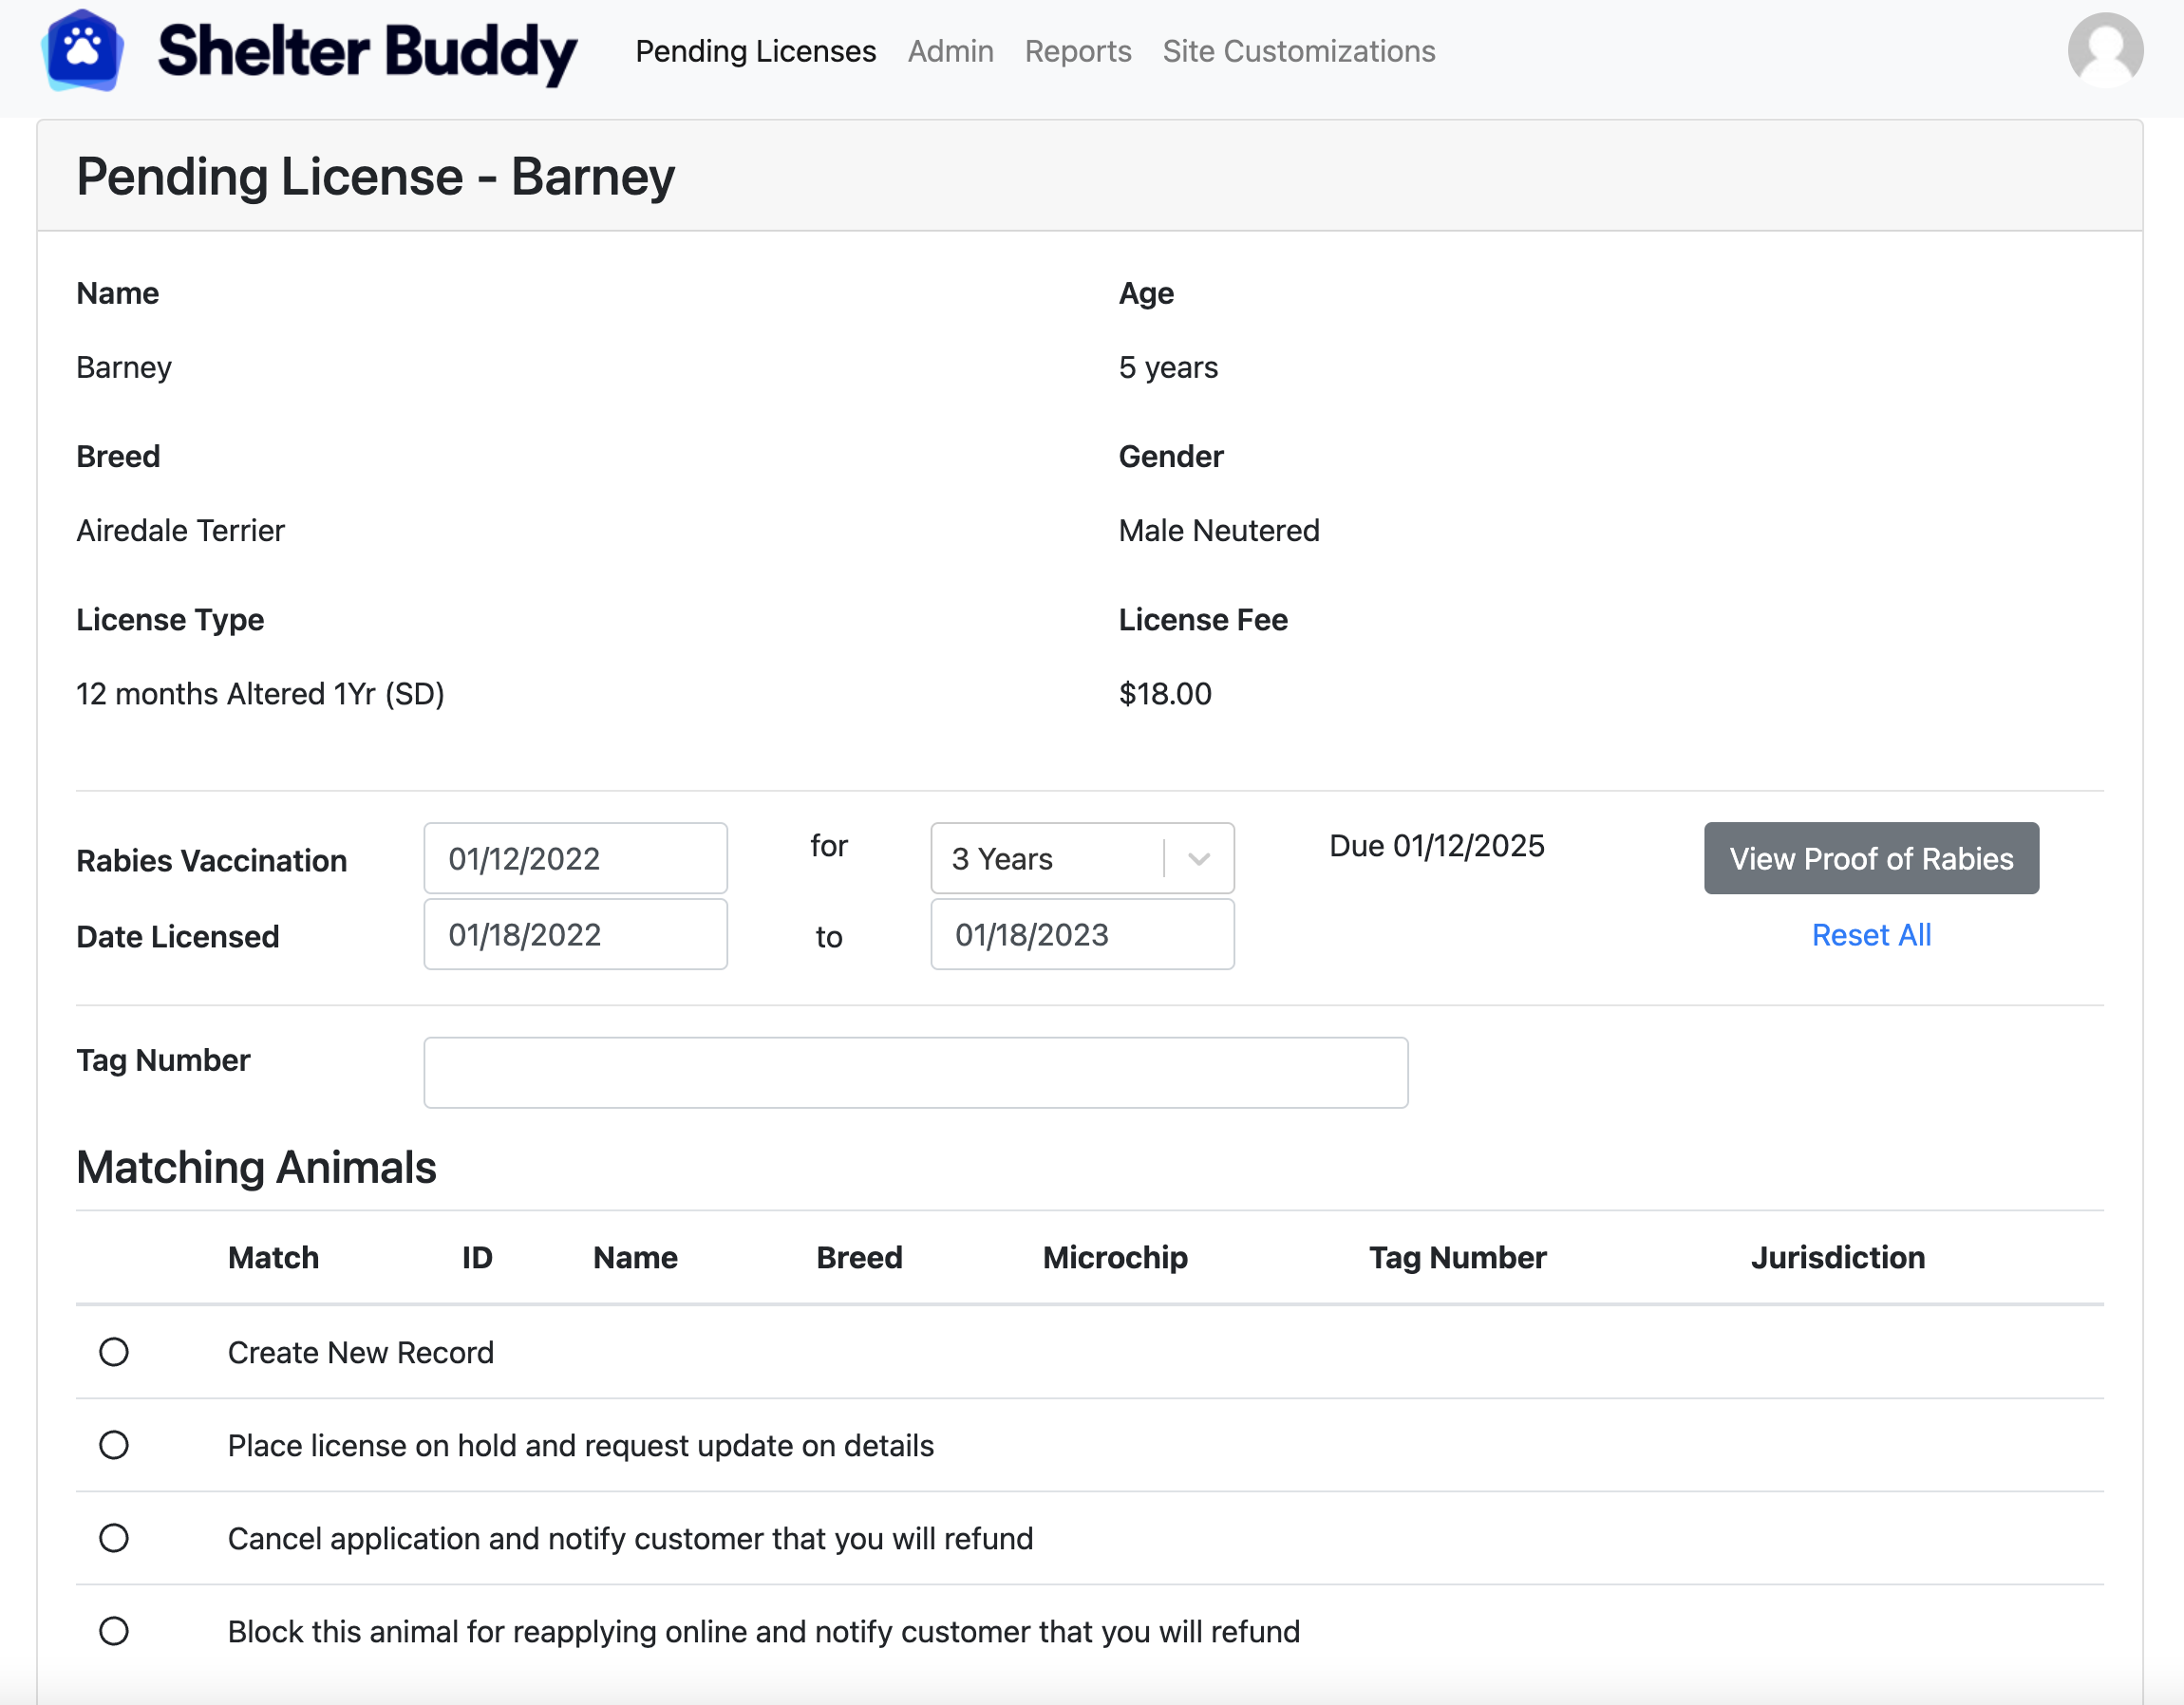Image resolution: width=2184 pixels, height=1705 pixels.
Task: Click the Shelter Buddy brand name text
Action: pos(367,52)
